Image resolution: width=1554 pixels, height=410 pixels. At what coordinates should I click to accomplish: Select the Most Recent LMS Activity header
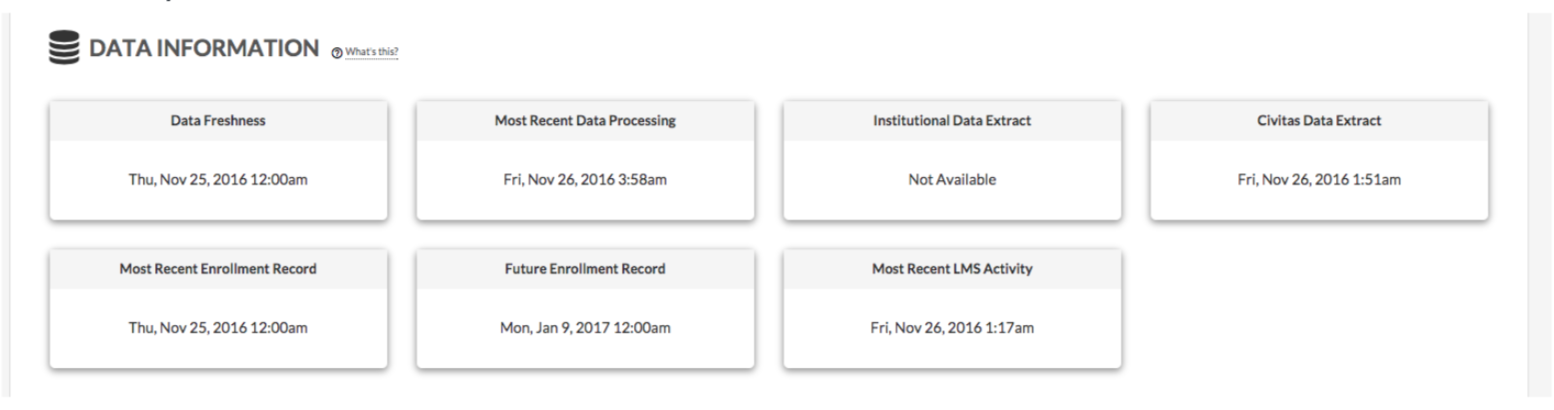click(952, 269)
